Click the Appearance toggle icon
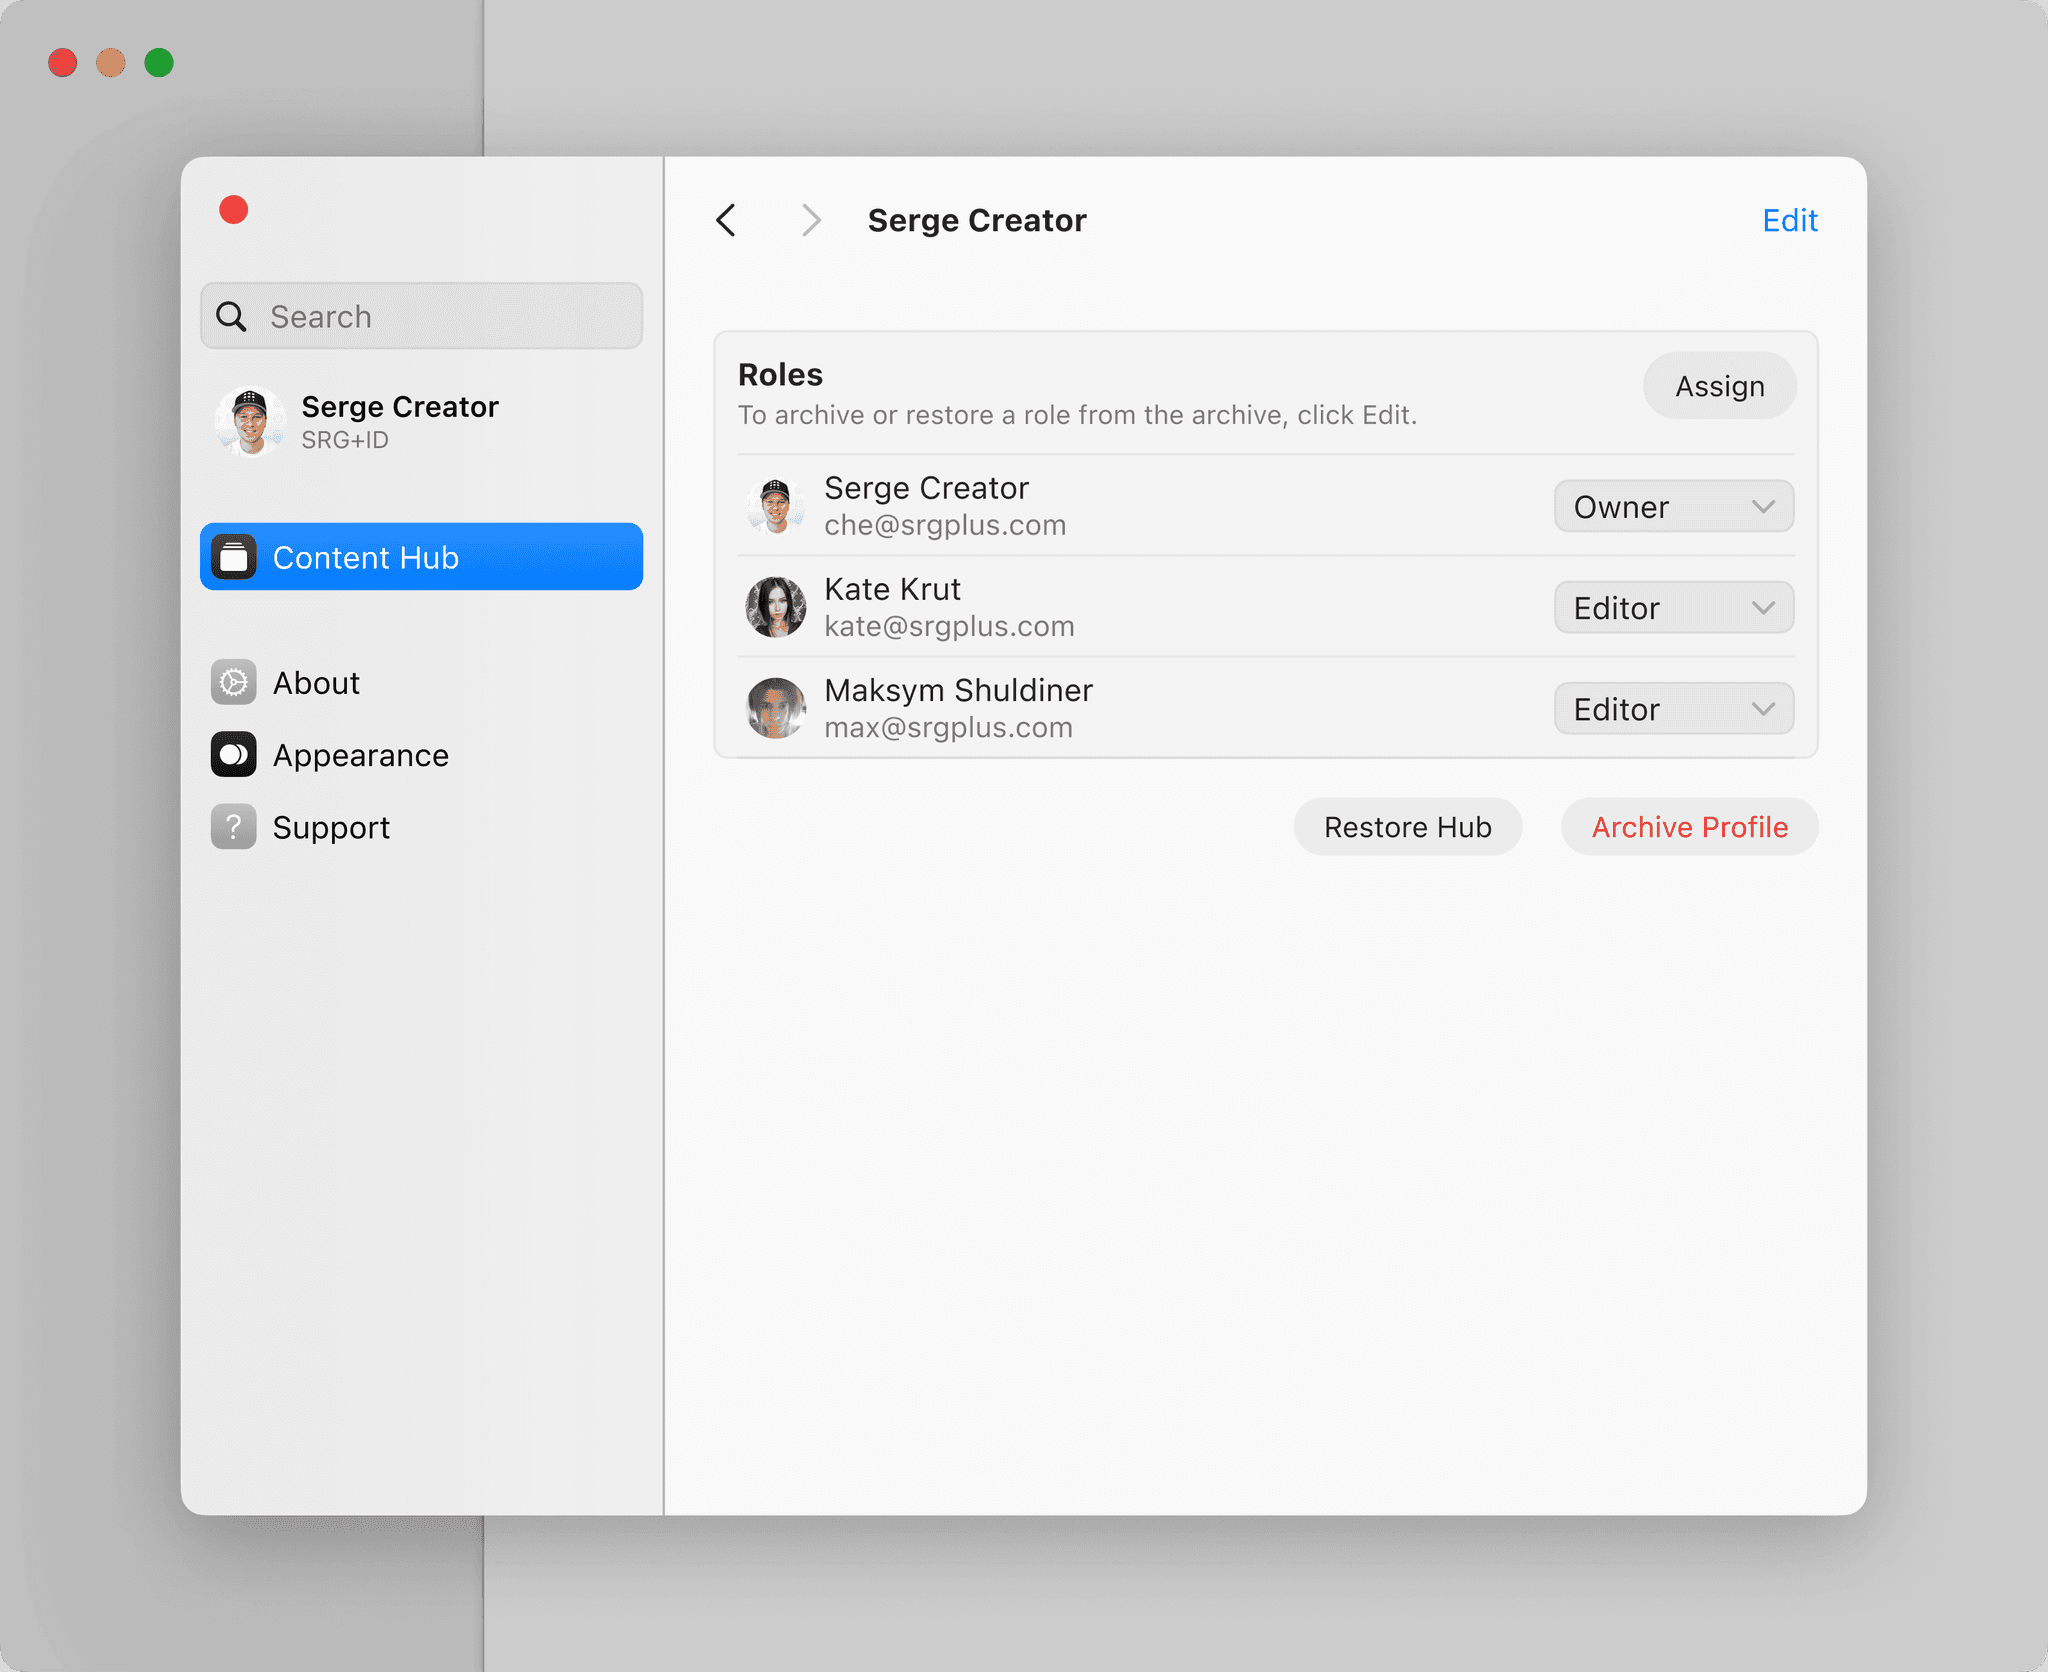The image size is (2048, 1672). tap(233, 755)
